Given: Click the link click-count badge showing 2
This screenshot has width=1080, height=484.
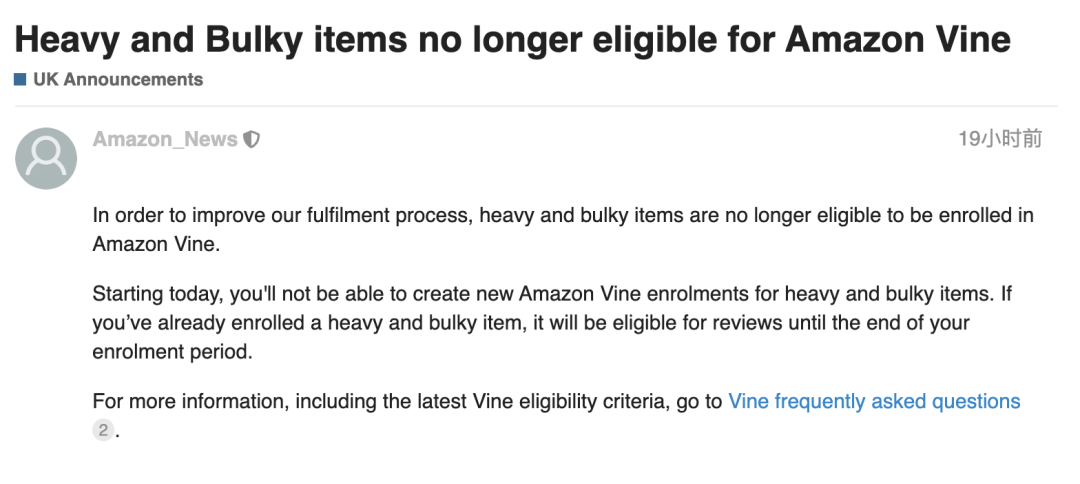Looking at the screenshot, I should pyautogui.click(x=102, y=432).
